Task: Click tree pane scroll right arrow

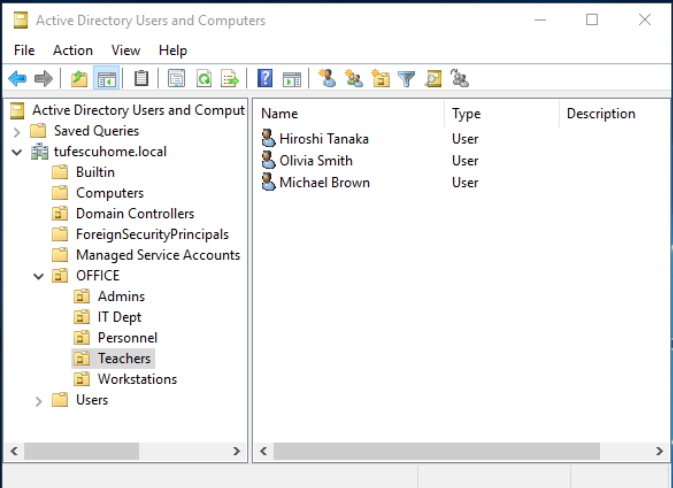Action: tap(236, 451)
